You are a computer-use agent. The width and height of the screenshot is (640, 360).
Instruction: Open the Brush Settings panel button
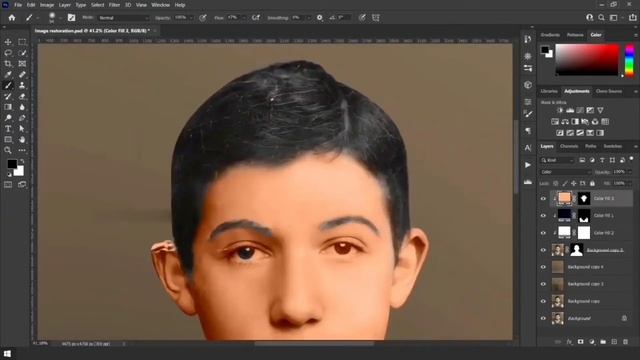coord(71,18)
